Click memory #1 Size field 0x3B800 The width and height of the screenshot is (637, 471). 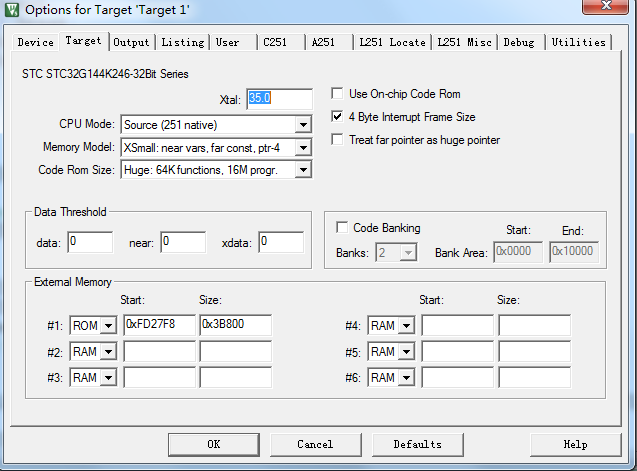236,325
